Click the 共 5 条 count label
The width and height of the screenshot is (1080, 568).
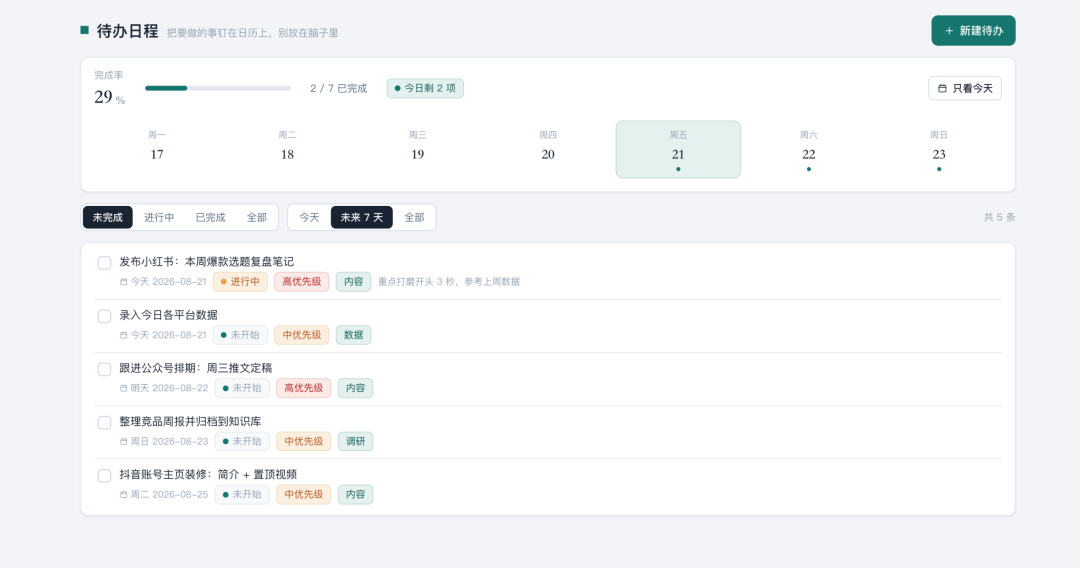click(x=999, y=218)
